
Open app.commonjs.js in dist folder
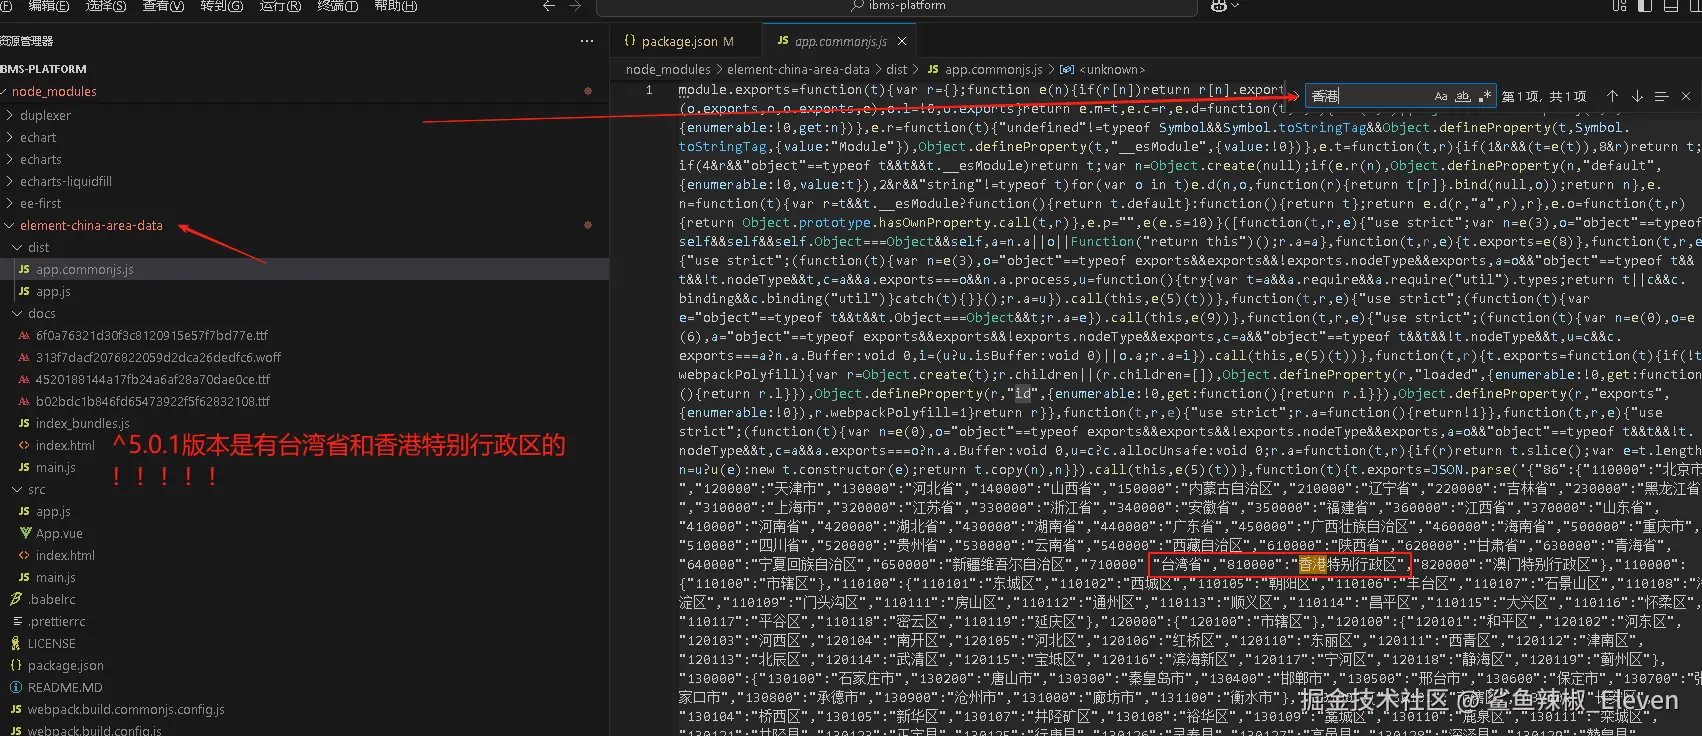tap(304, 269)
